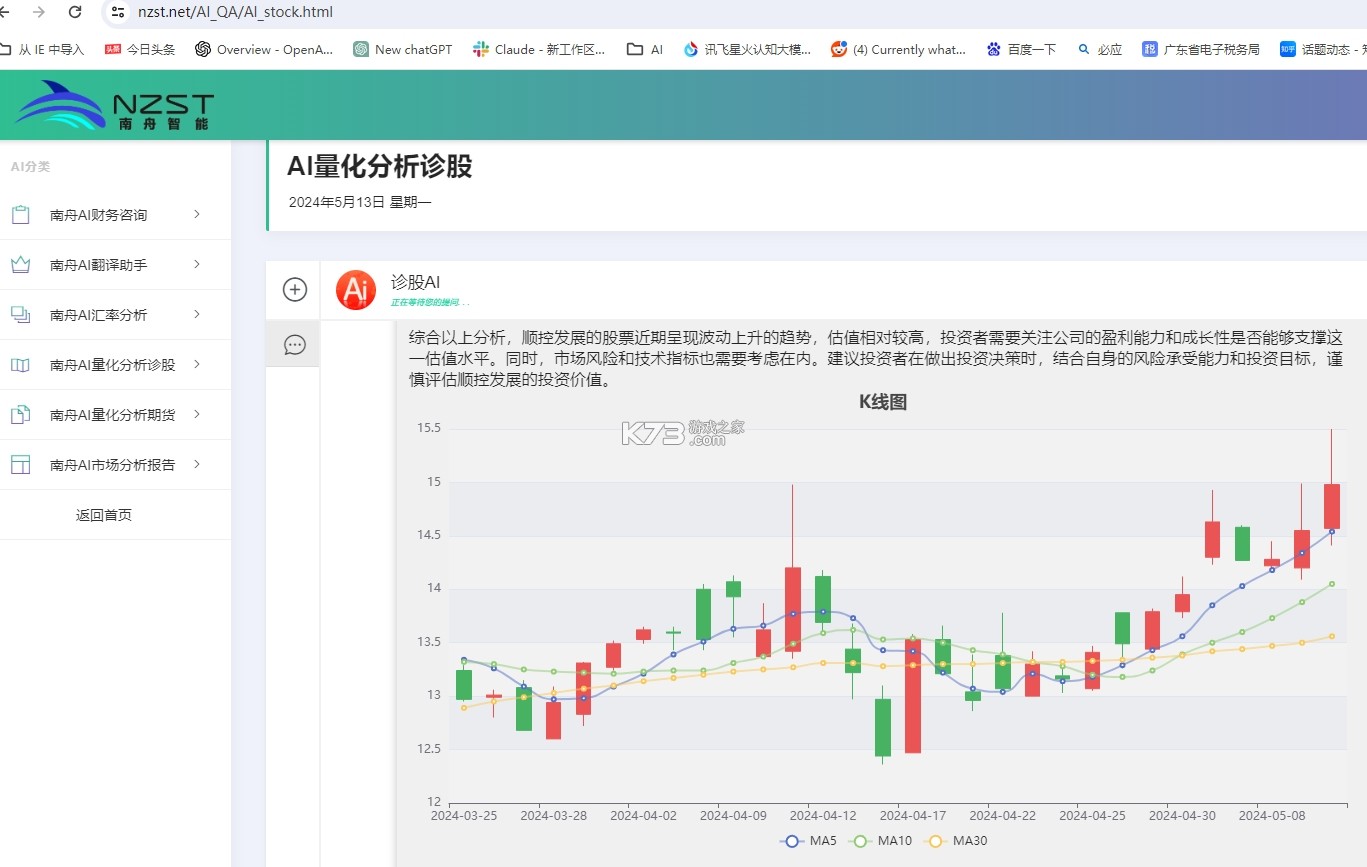Viewport: 1367px width, 867px height.
Task: Click the 2024-04-17 date on the chart axis
Action: click(x=913, y=815)
